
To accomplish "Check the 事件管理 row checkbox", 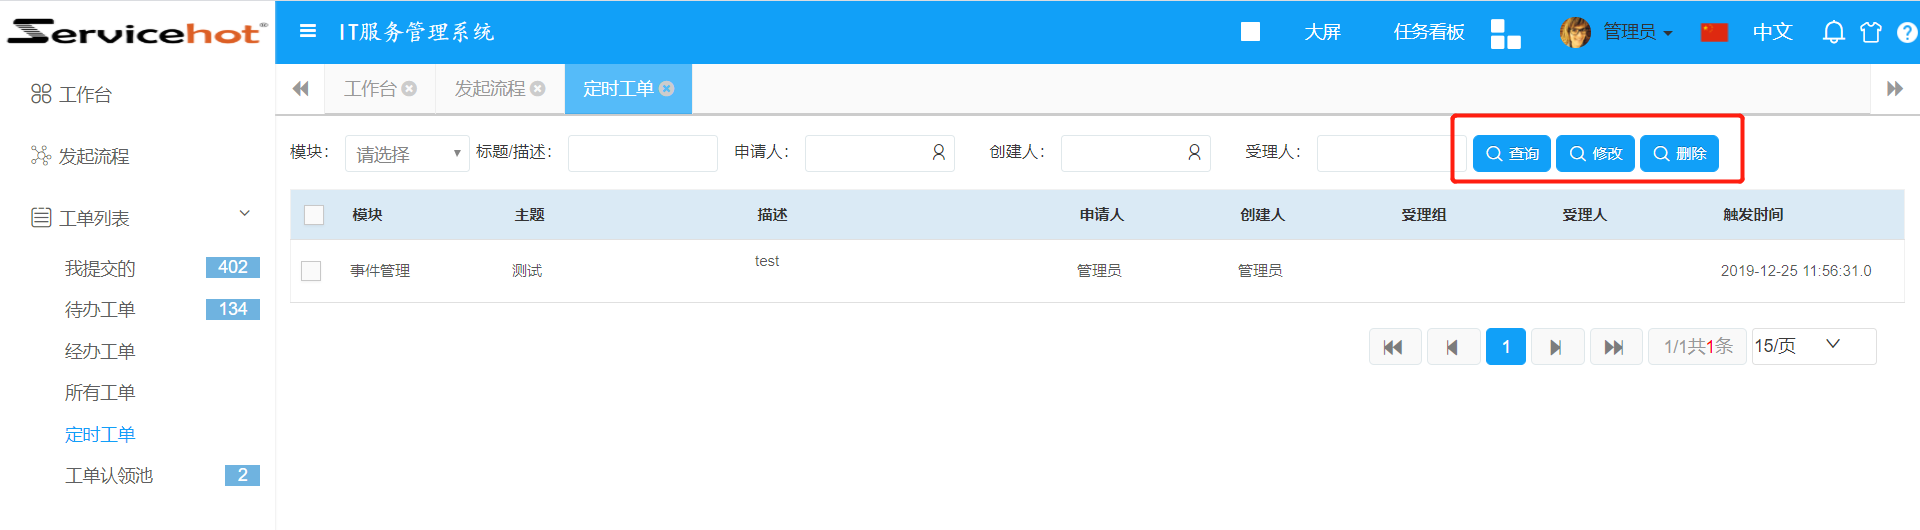I will click(x=312, y=271).
